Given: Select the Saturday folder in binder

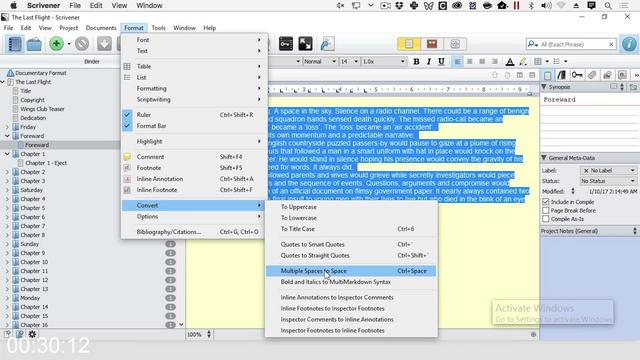Looking at the screenshot, I should pyautogui.click(x=31, y=190).
